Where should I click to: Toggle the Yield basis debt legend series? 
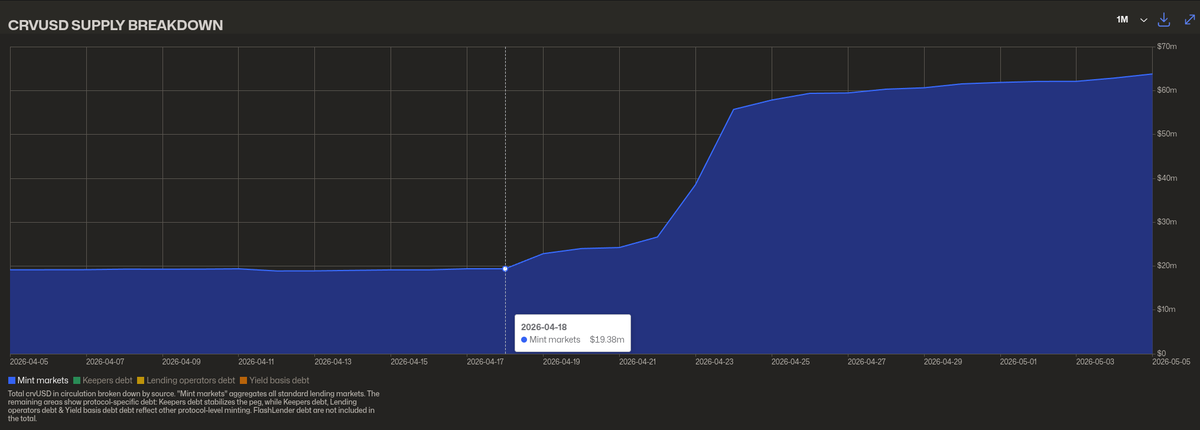tap(274, 380)
